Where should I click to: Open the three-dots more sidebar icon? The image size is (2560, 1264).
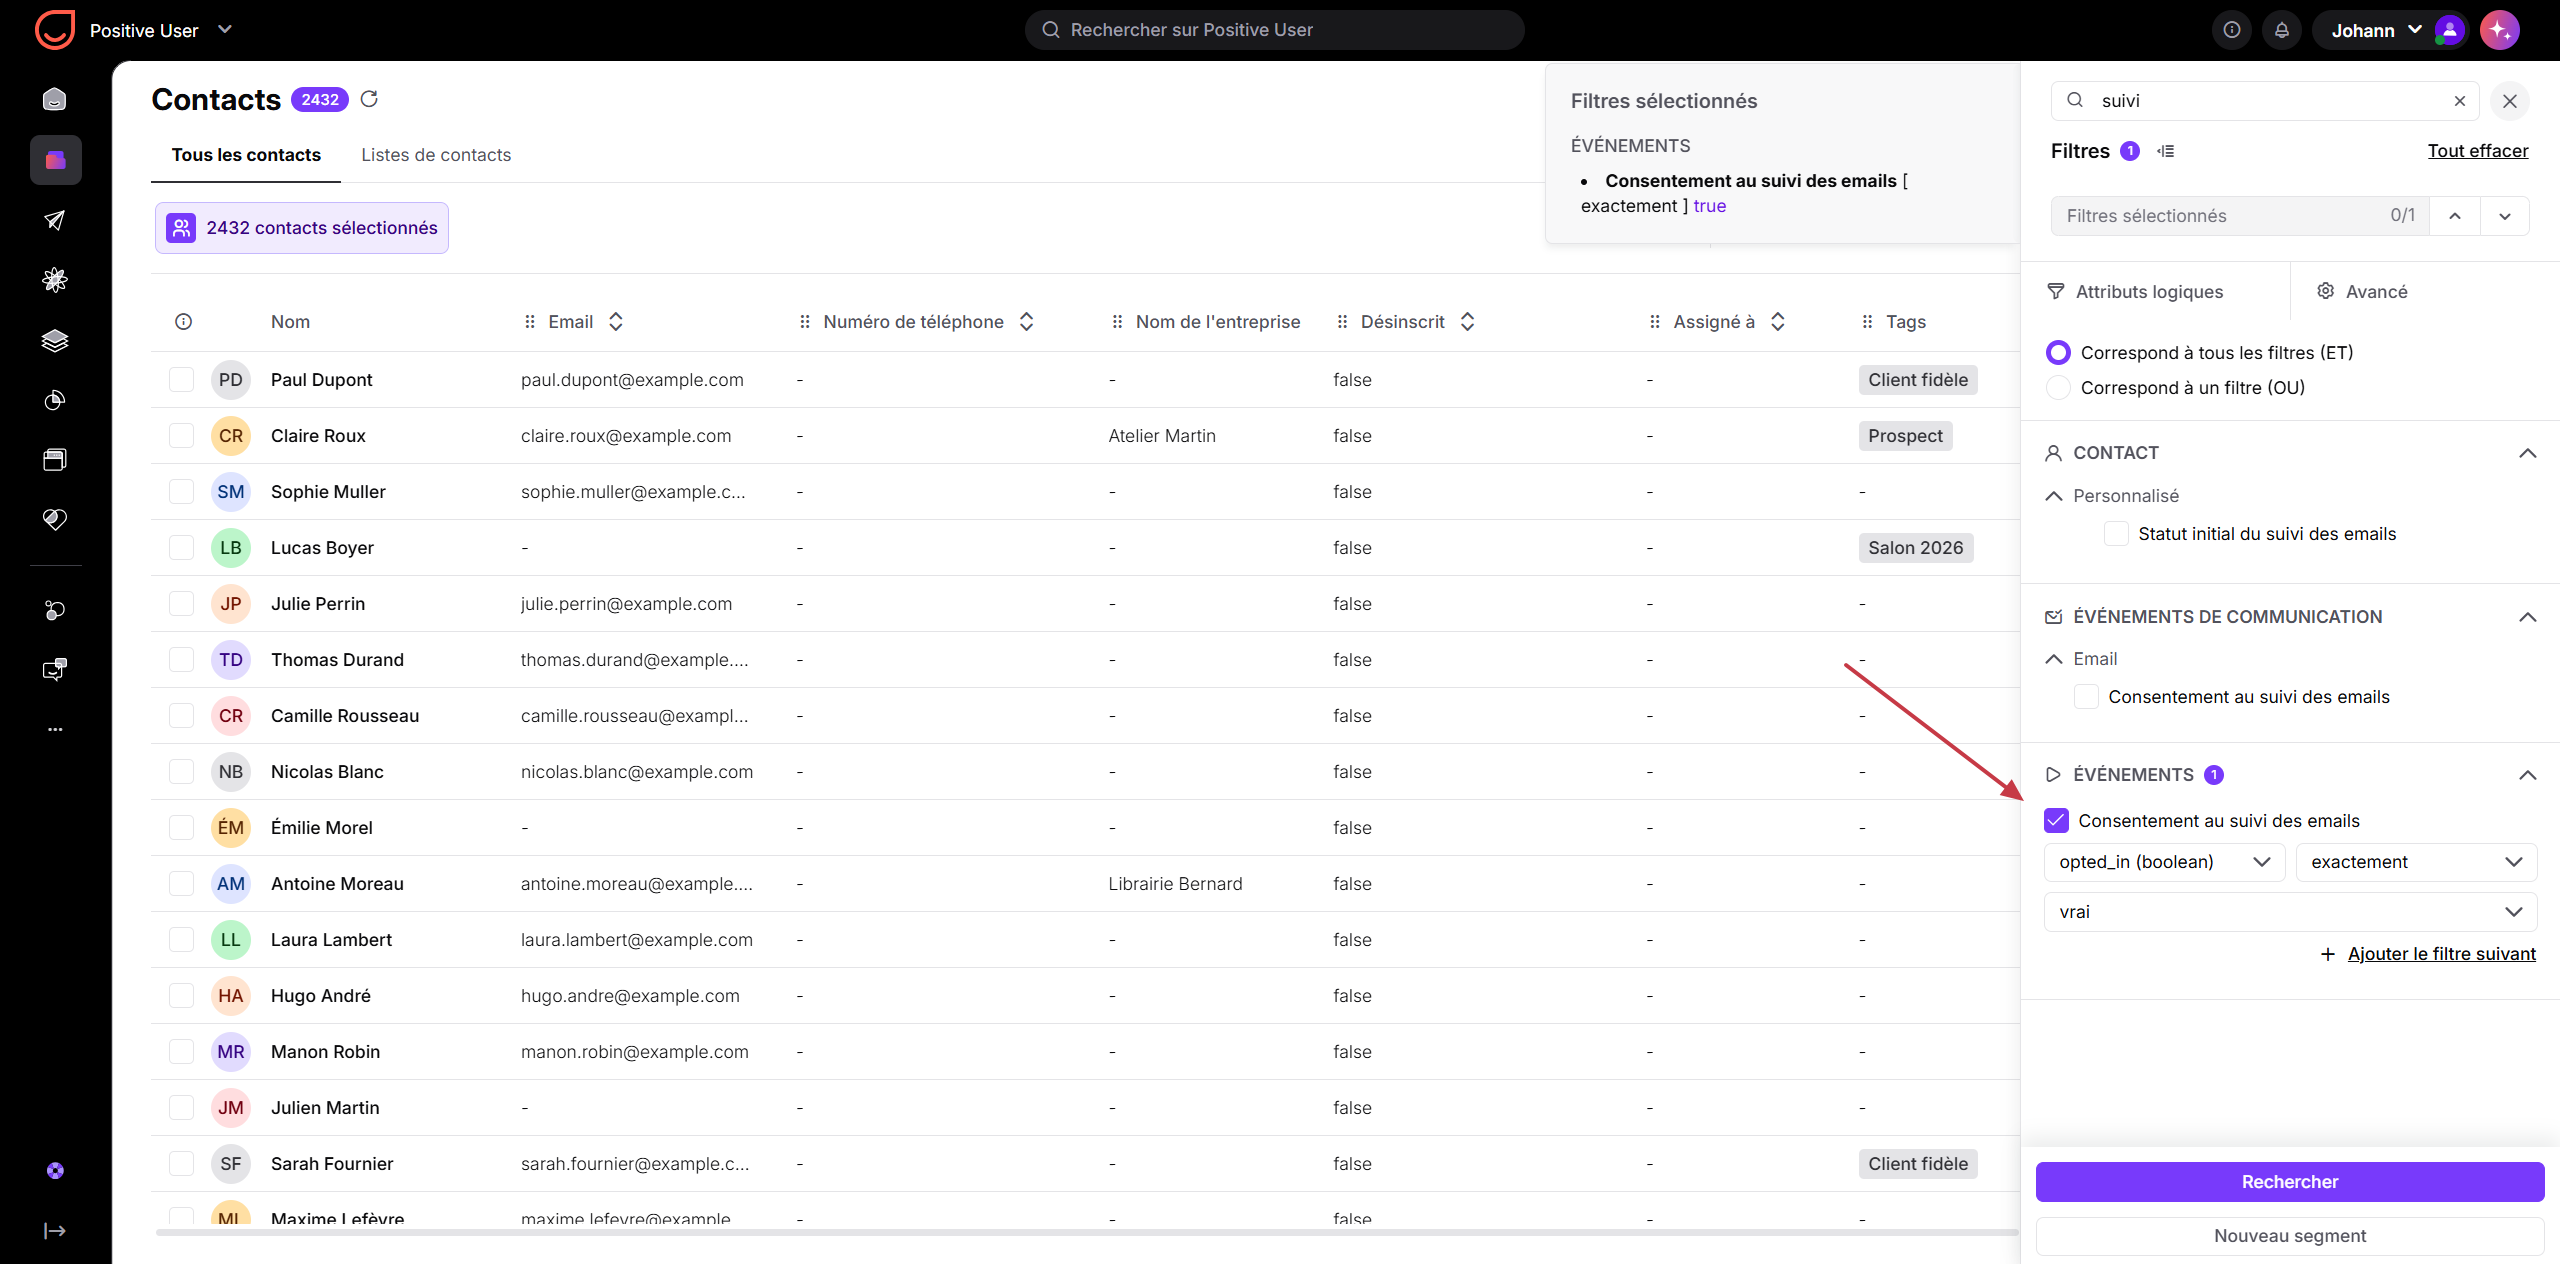coord(55,729)
